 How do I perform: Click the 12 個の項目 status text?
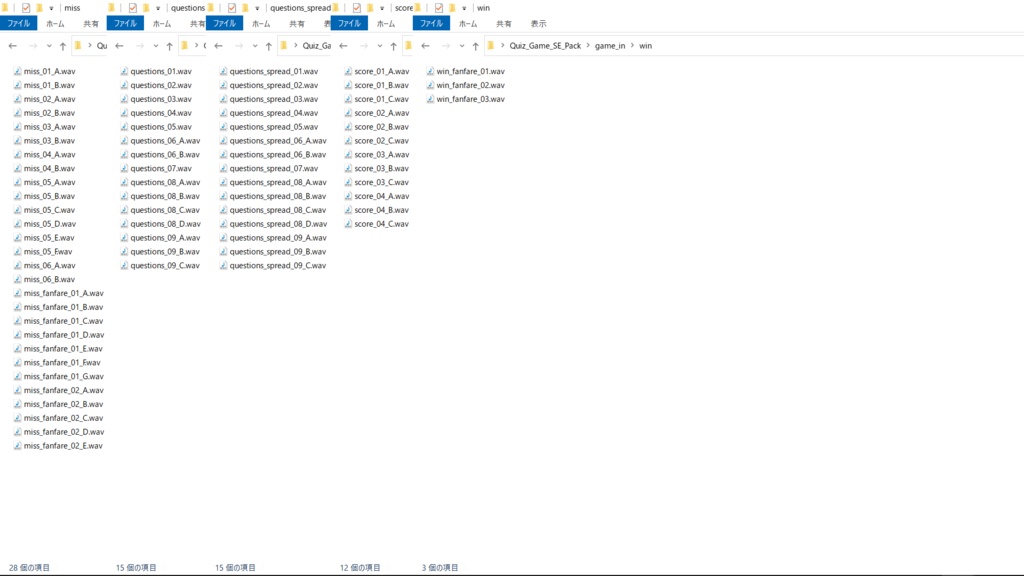point(360,568)
